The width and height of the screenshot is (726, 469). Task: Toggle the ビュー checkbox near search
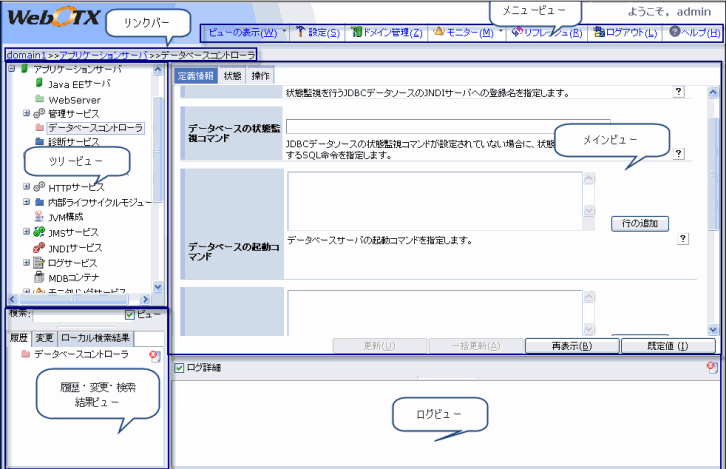pos(129,315)
